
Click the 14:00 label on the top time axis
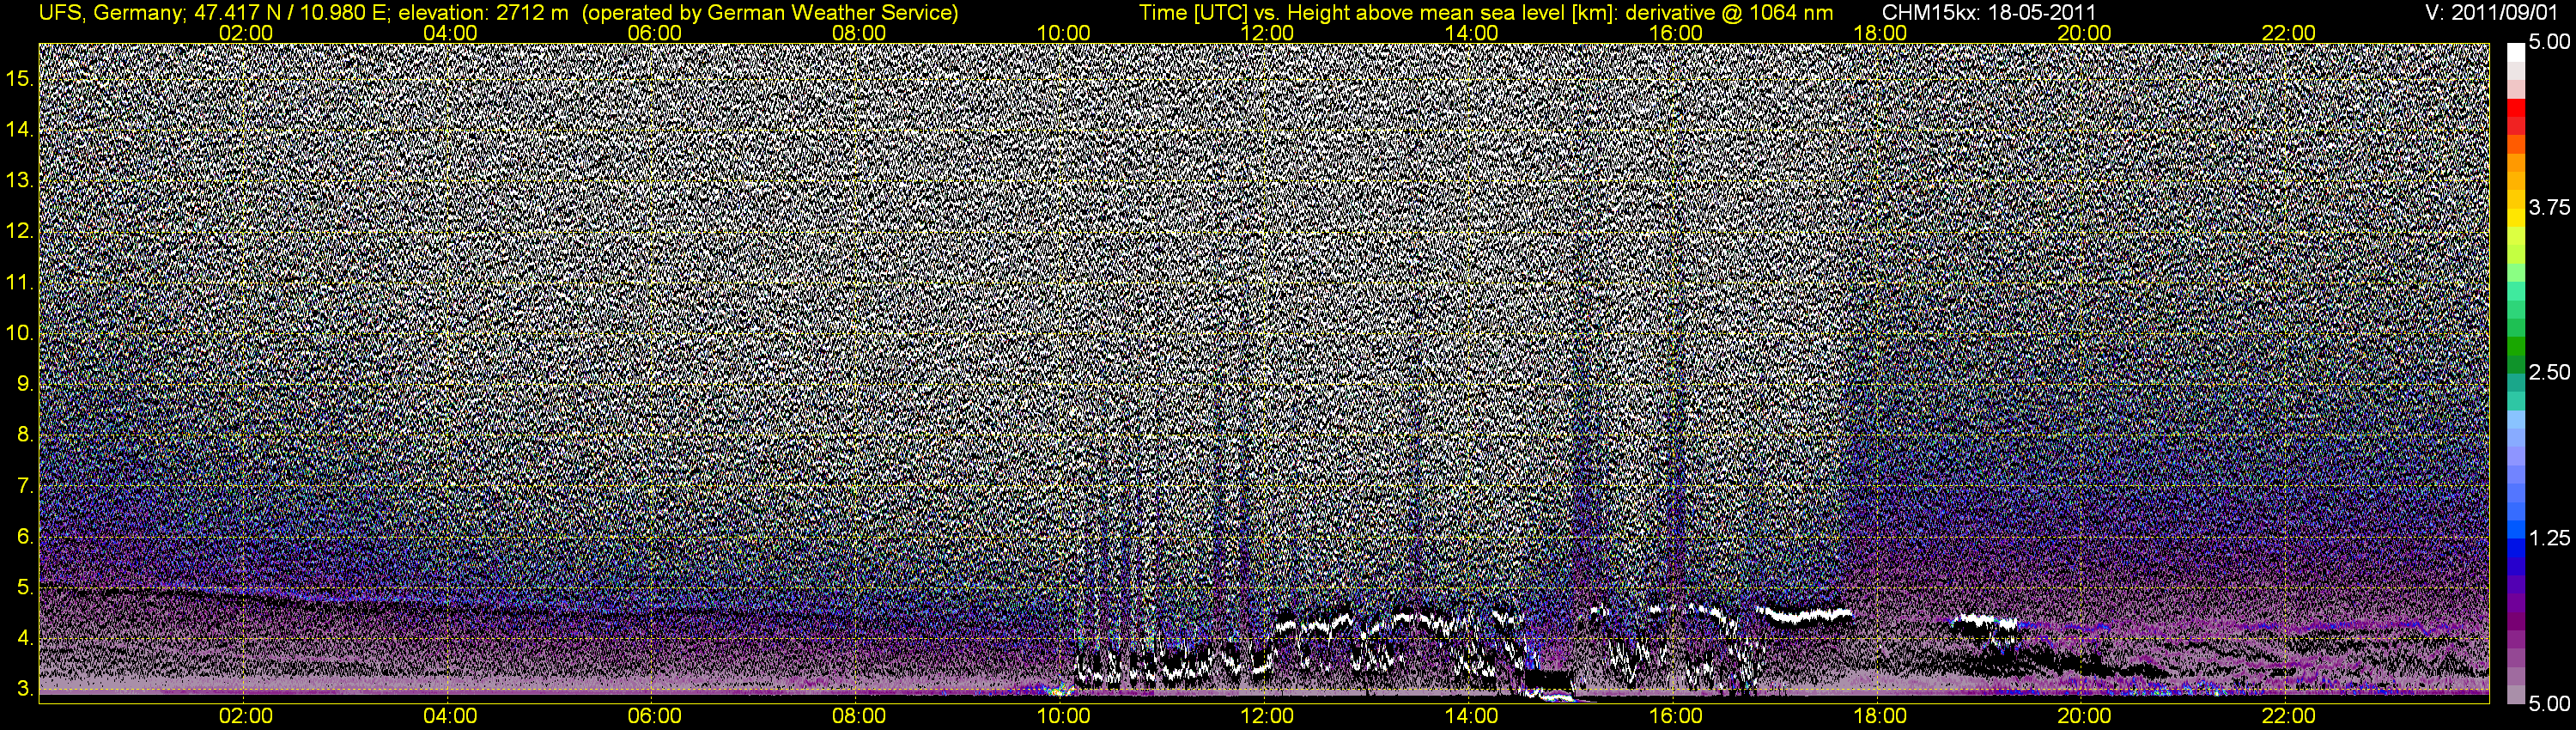1471,33
